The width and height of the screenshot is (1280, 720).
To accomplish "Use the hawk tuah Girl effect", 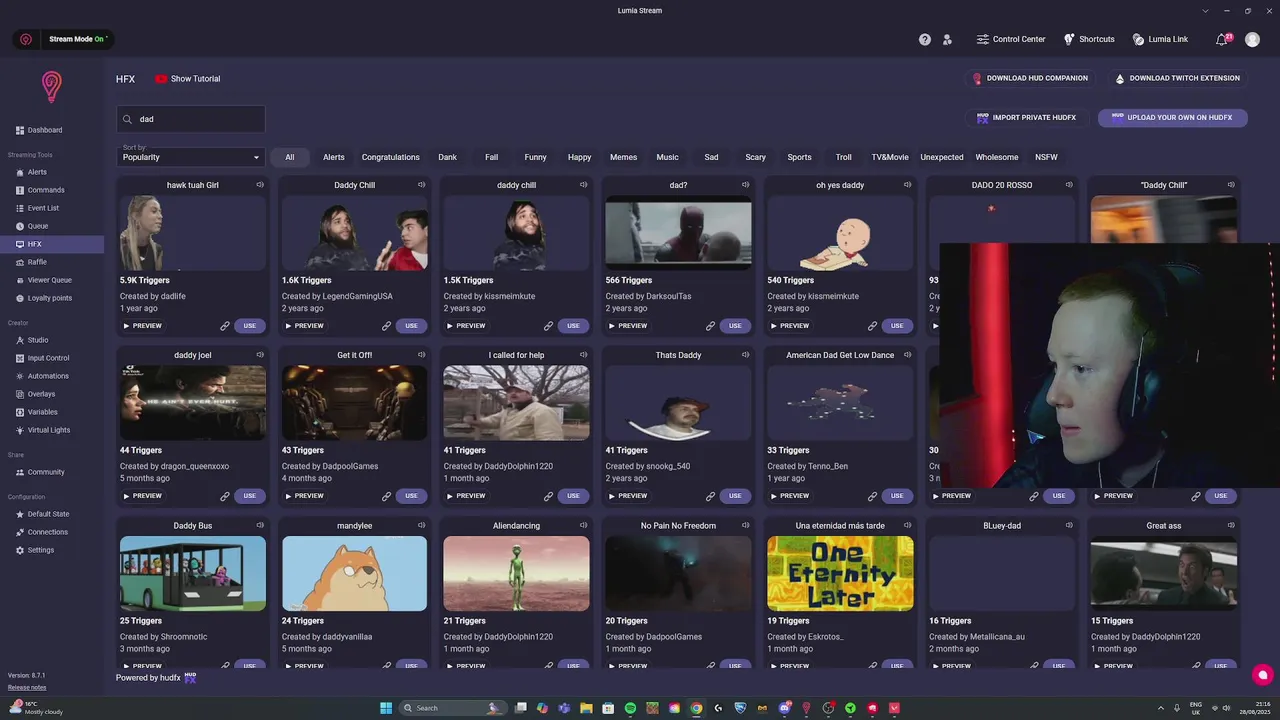I will pos(249,326).
